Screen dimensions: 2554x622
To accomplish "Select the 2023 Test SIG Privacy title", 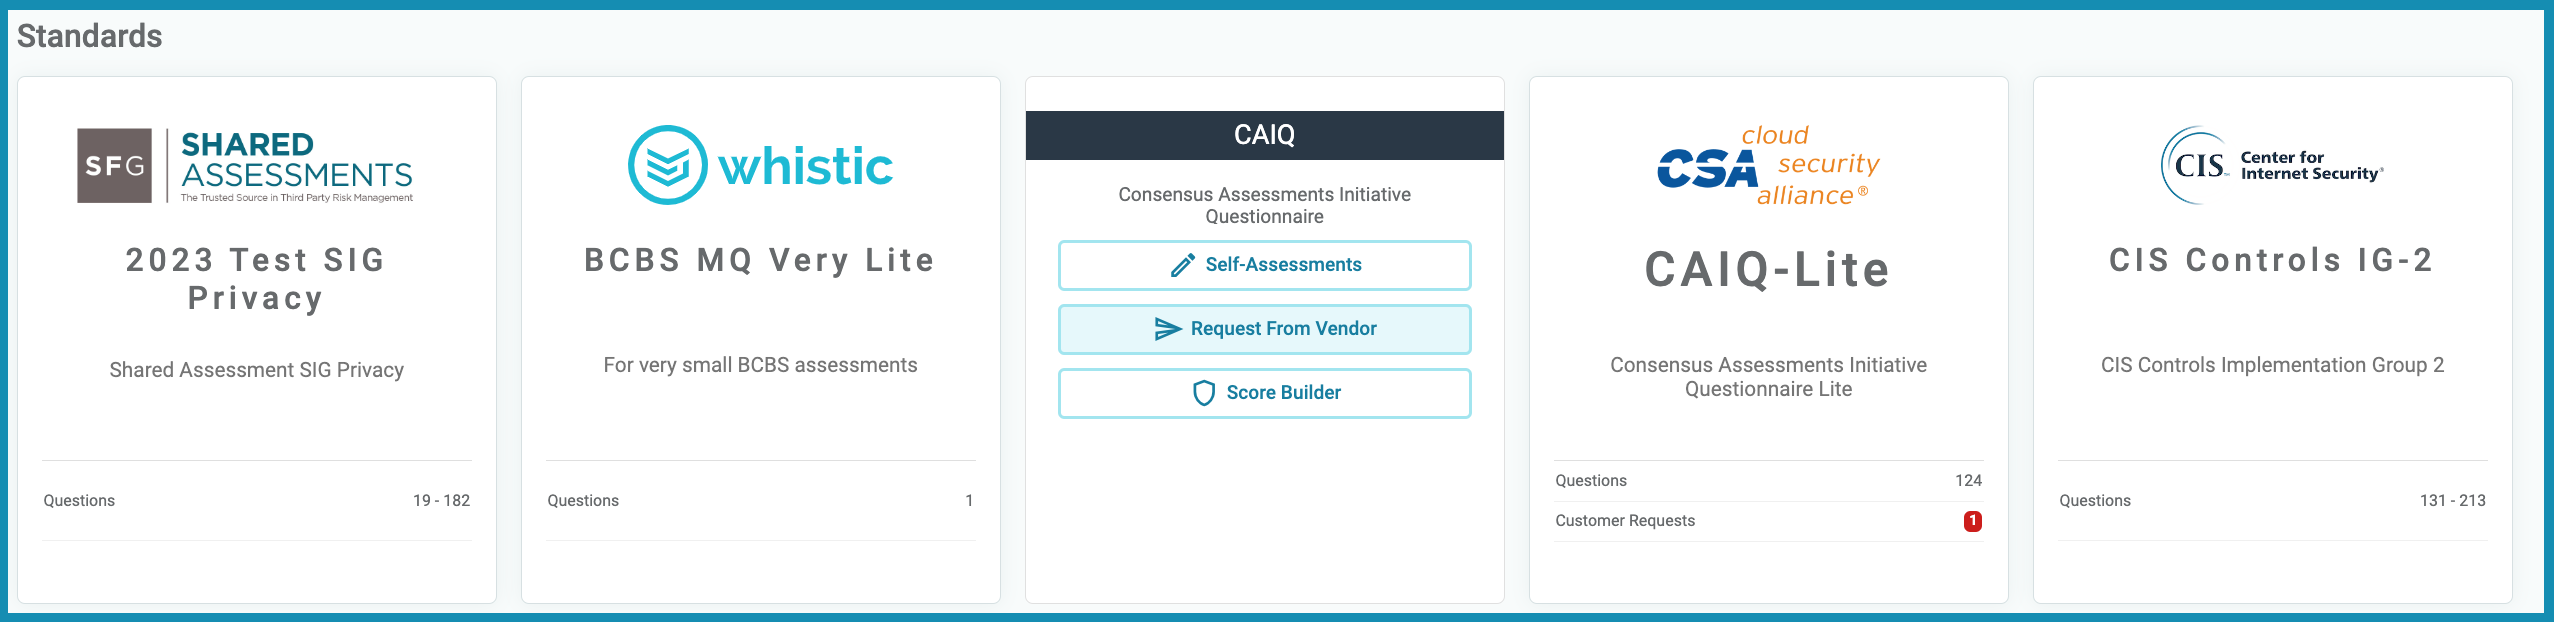I will pyautogui.click(x=256, y=279).
